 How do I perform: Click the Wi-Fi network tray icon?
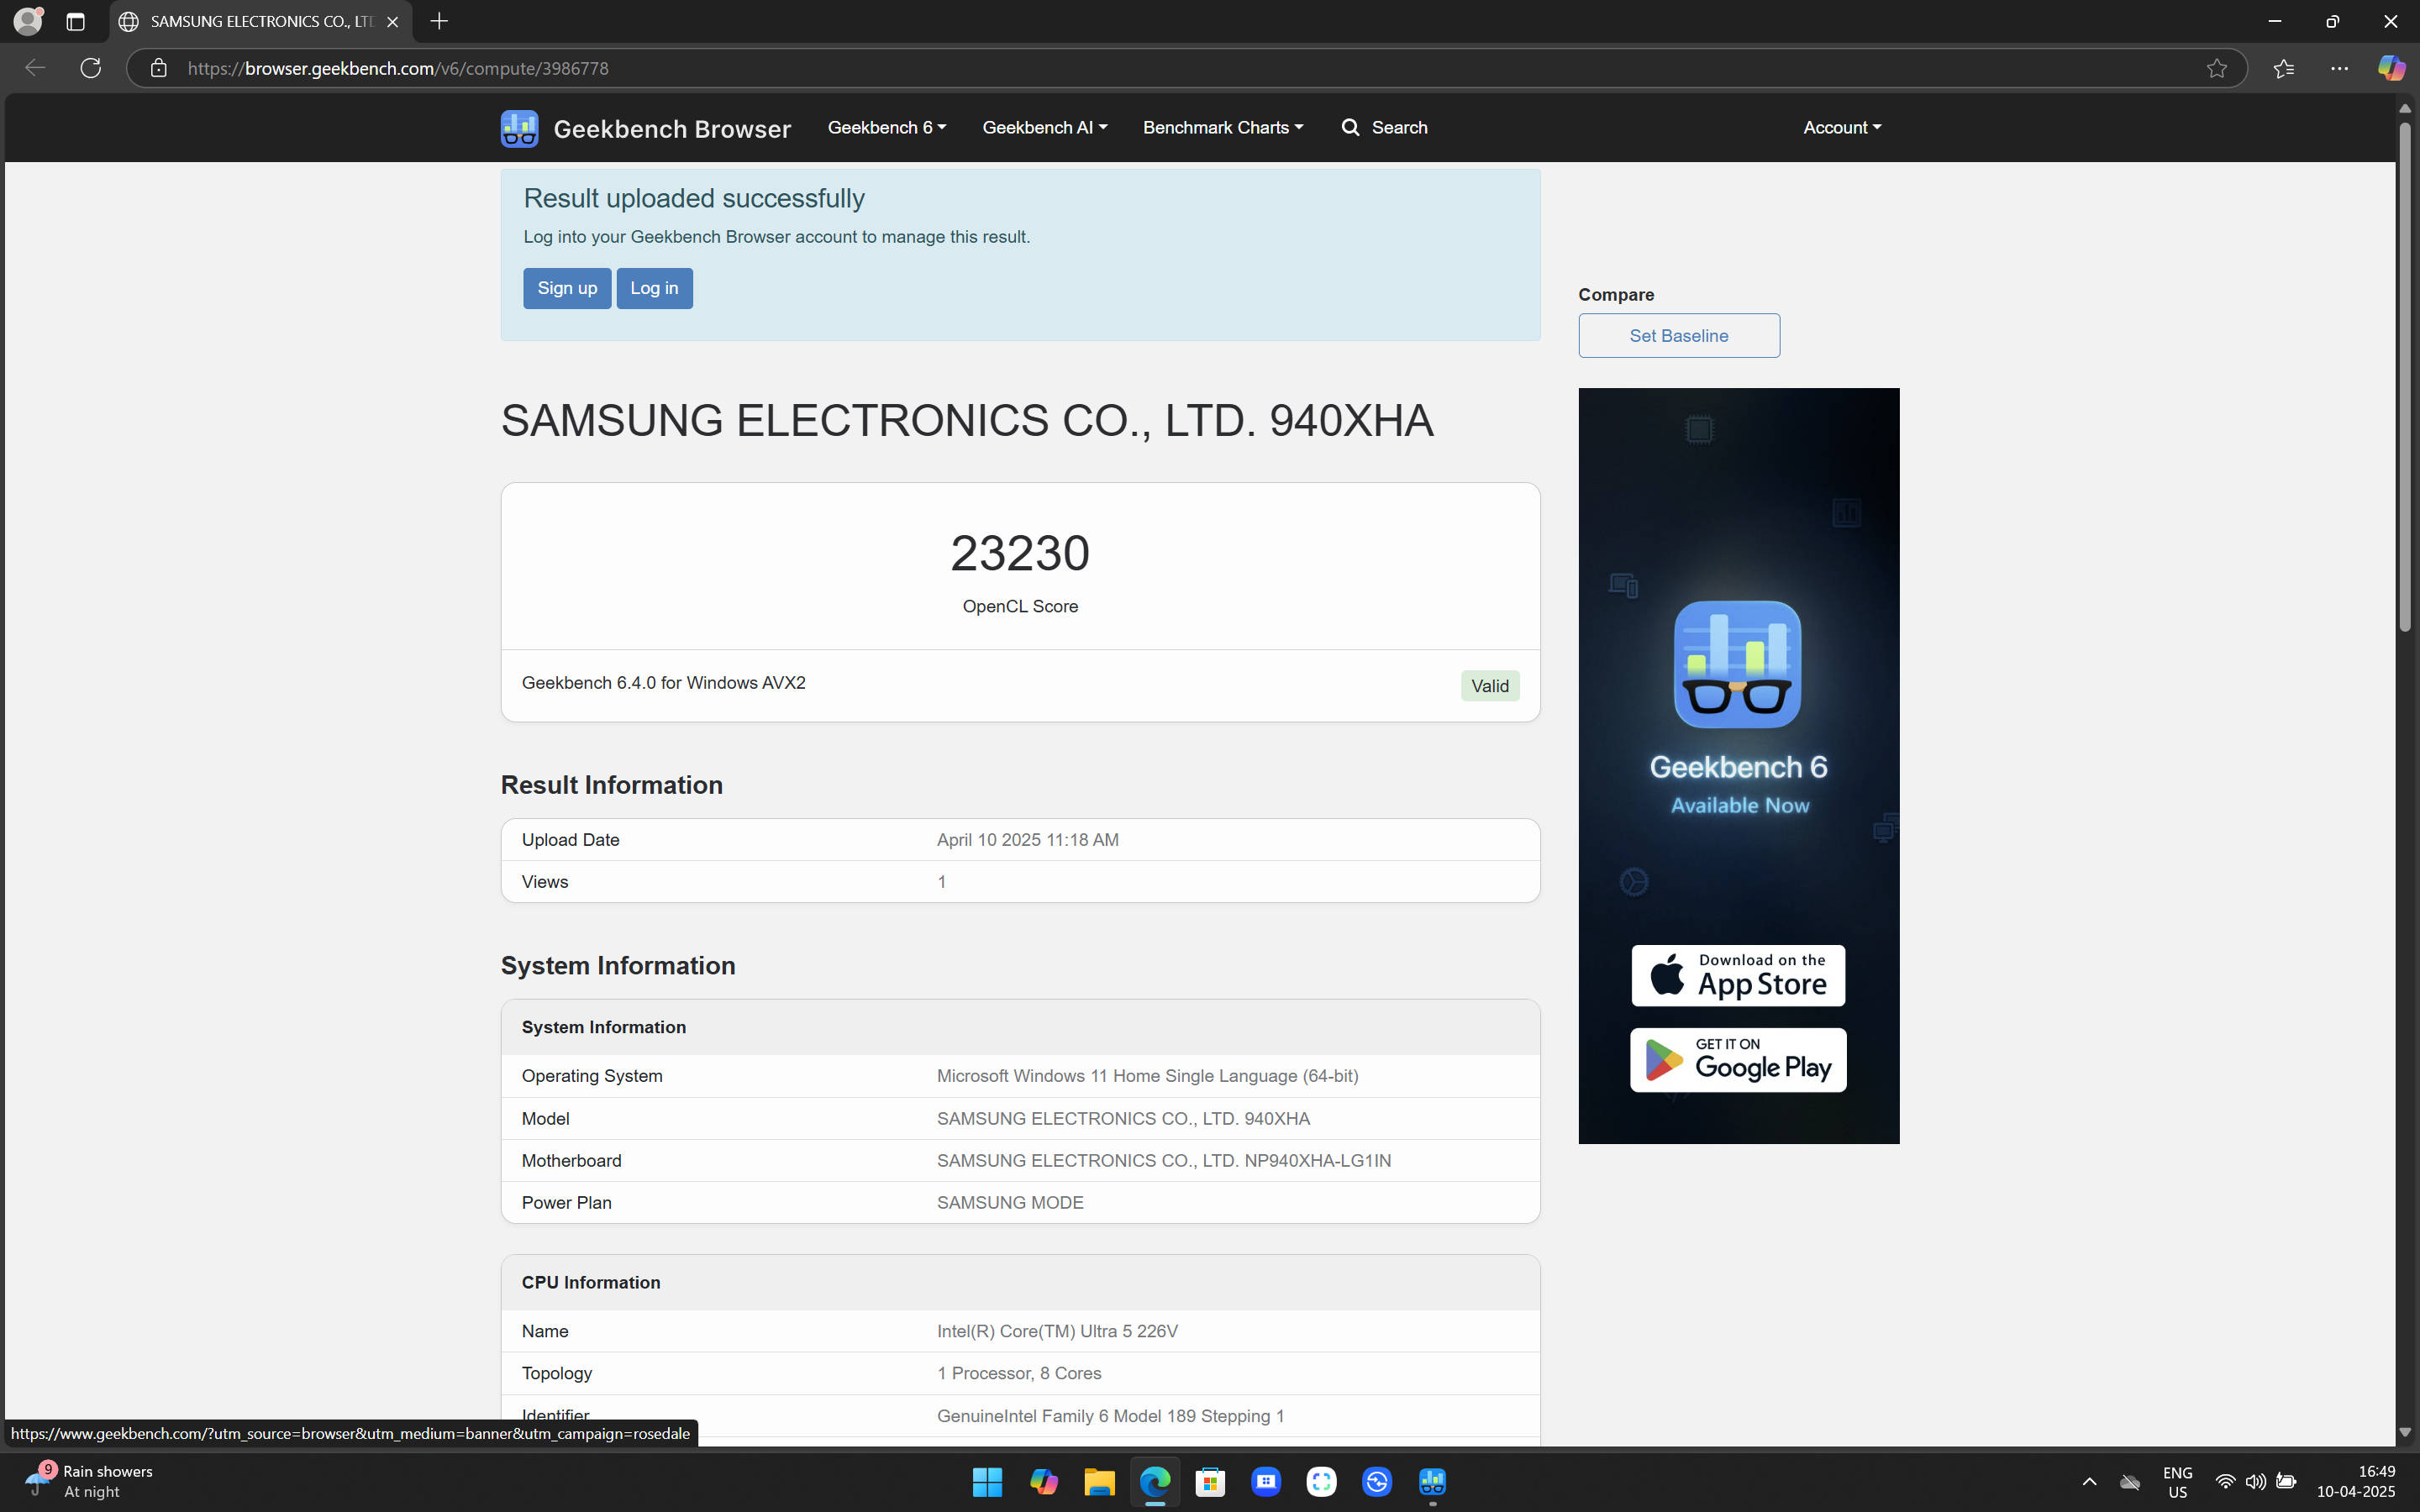pyautogui.click(x=2225, y=1481)
